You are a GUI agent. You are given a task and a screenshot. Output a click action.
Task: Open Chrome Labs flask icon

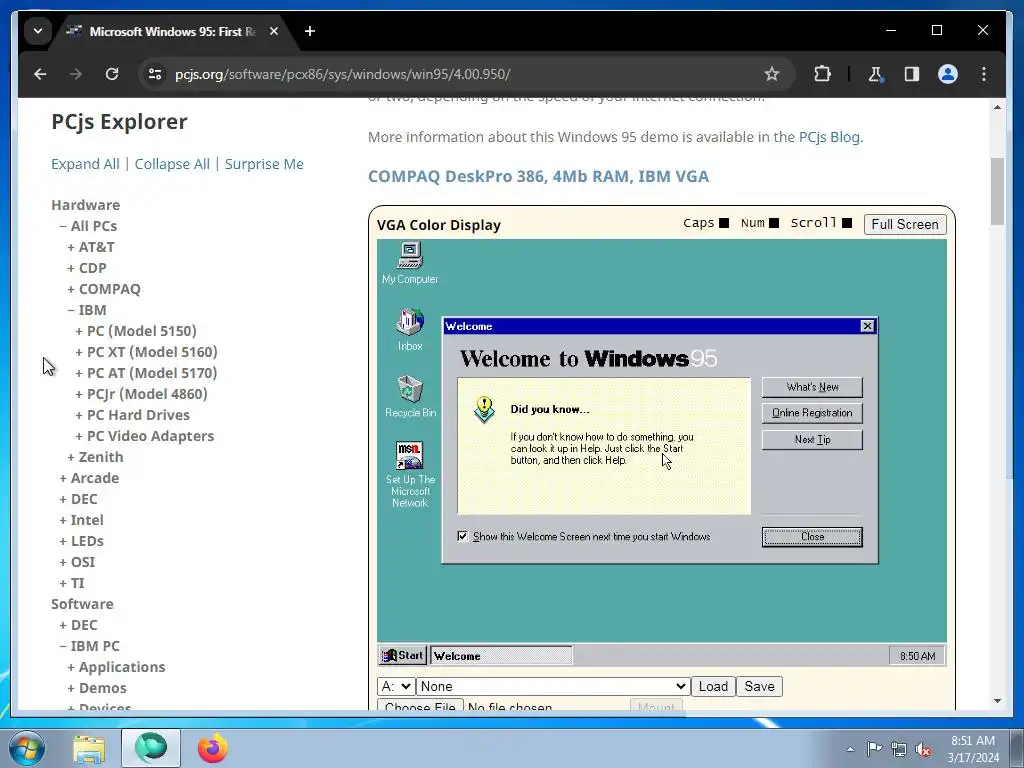(875, 74)
